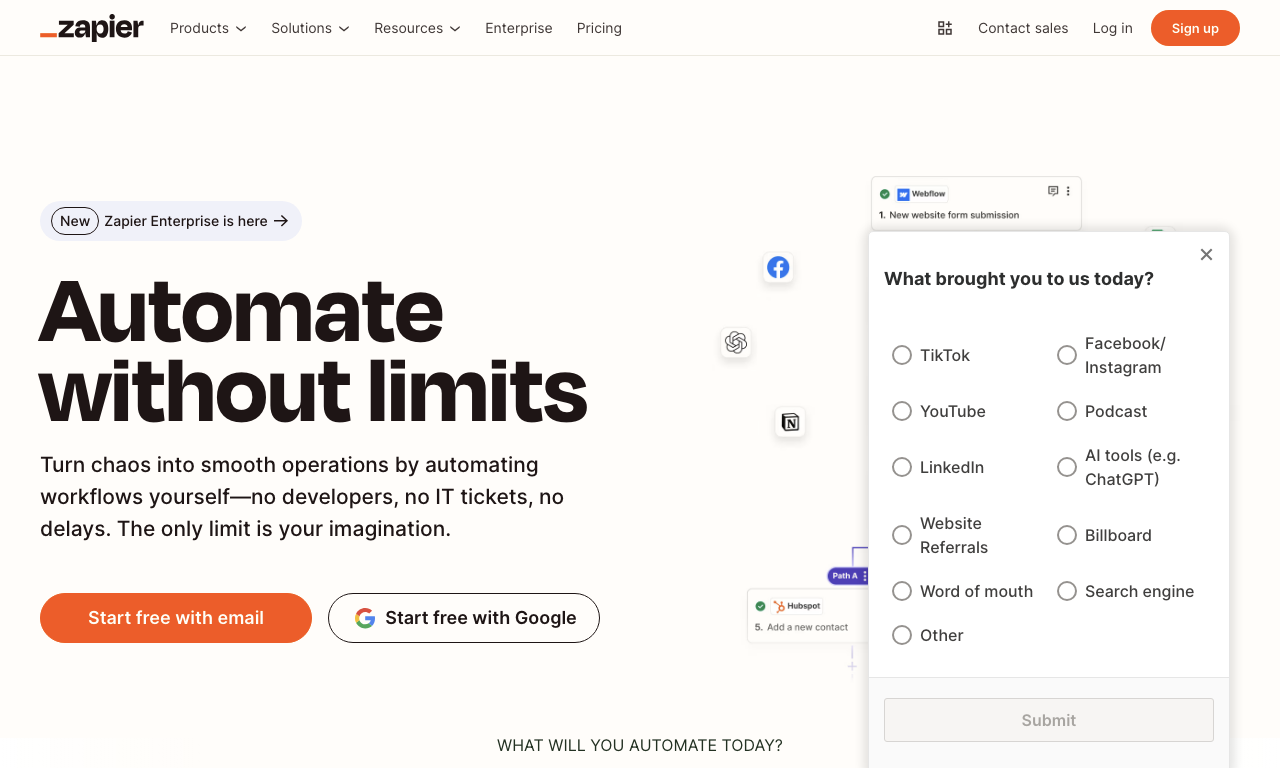Click the Zapier logo

tap(92, 28)
